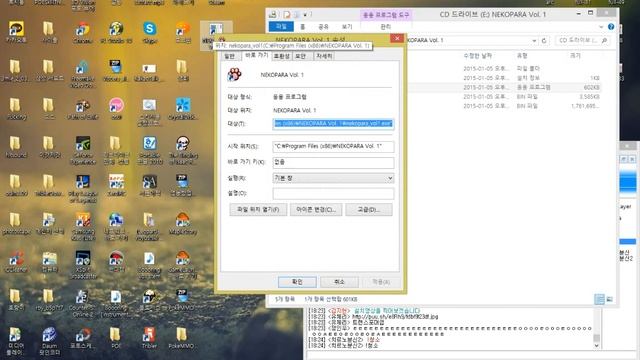The width and height of the screenshot is (640, 360).
Task: Select the 602KB 응용 프로그램 file row
Action: click(x=504, y=87)
